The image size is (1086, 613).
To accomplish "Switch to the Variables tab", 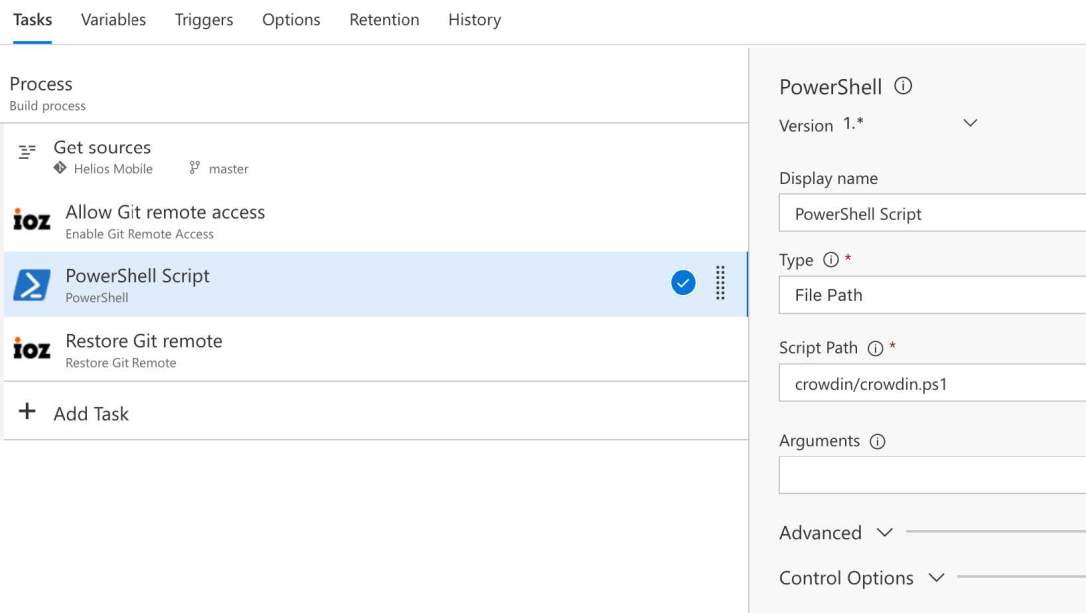I will pyautogui.click(x=114, y=19).
